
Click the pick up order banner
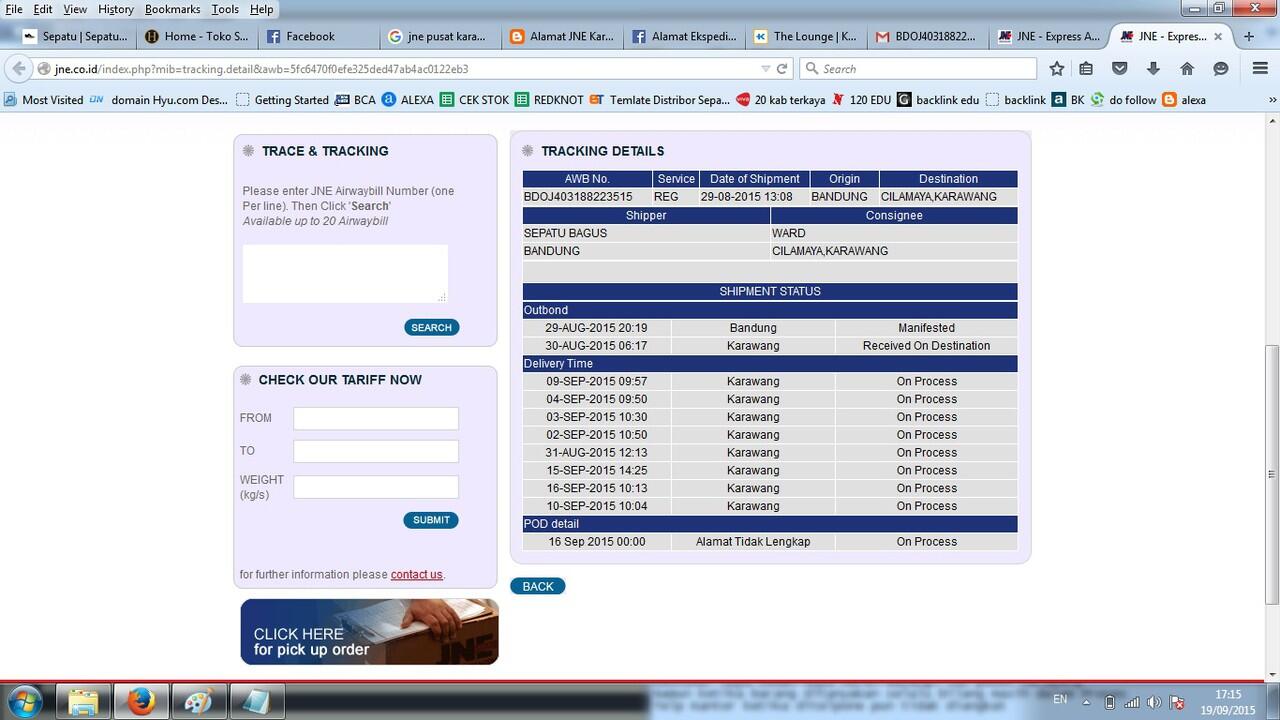(x=369, y=631)
